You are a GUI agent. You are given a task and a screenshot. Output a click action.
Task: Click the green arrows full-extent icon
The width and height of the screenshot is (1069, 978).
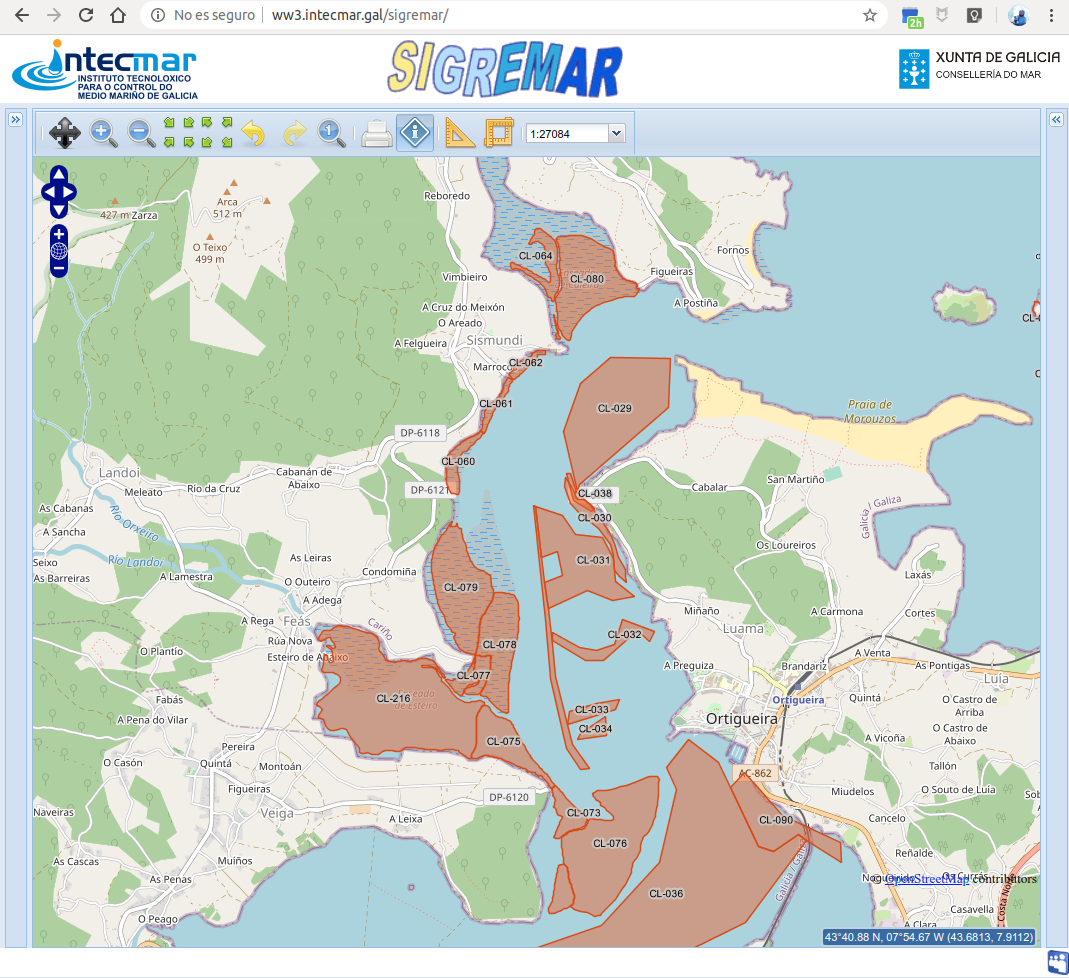click(198, 132)
